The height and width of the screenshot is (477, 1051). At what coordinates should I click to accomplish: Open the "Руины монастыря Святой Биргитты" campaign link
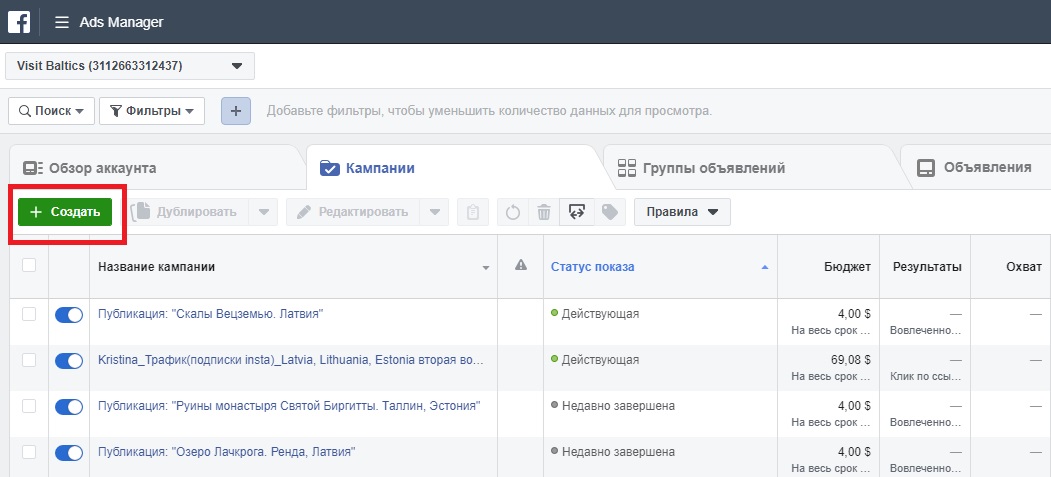pyautogui.click(x=289, y=406)
